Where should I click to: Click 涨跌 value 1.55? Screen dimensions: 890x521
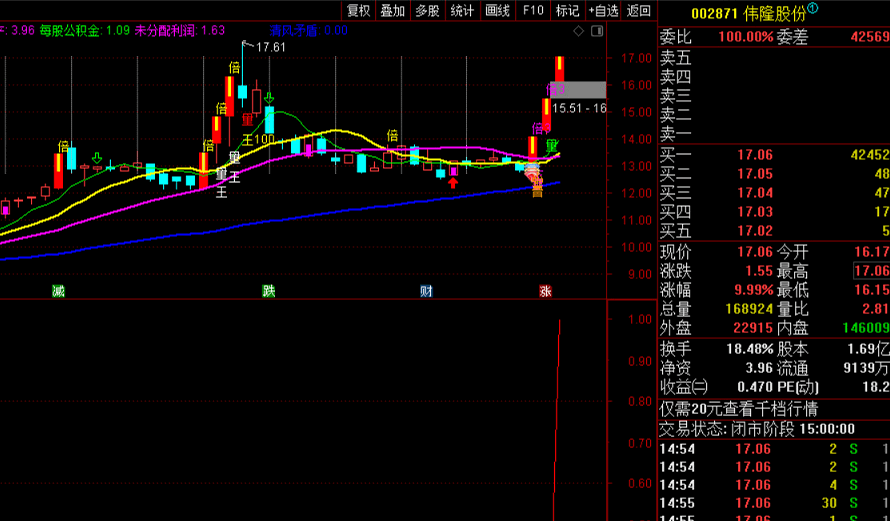coord(759,271)
